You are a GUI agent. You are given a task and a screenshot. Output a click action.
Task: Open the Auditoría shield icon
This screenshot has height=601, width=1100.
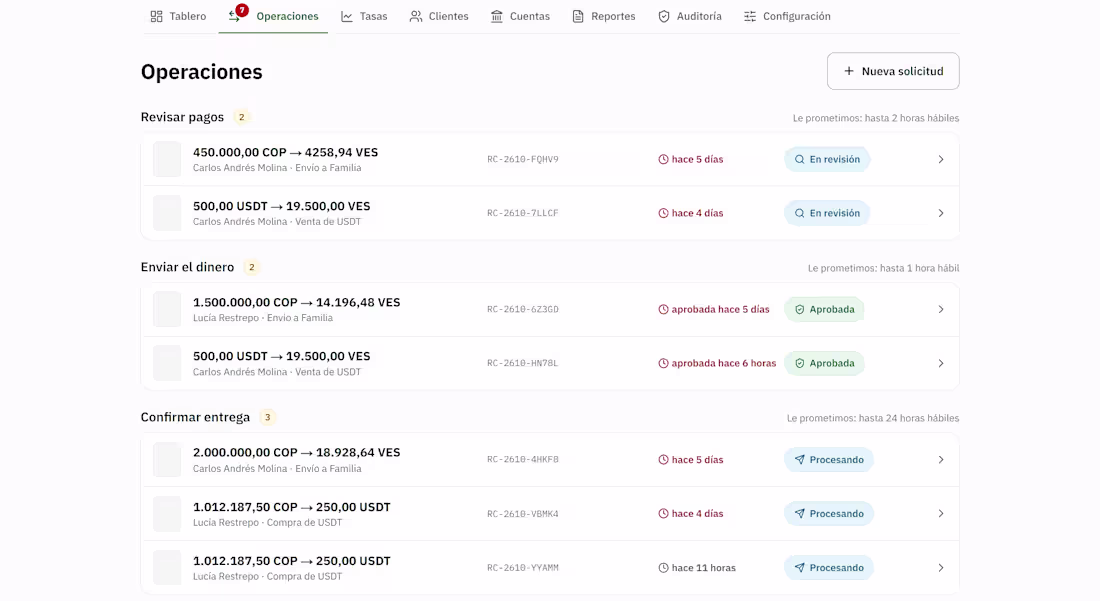tap(664, 16)
